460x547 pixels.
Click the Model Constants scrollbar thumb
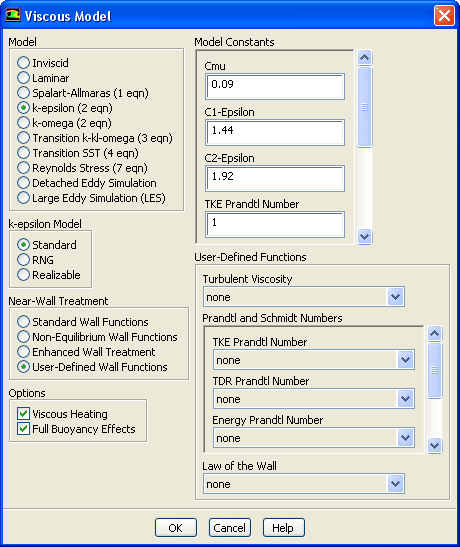coord(364,107)
